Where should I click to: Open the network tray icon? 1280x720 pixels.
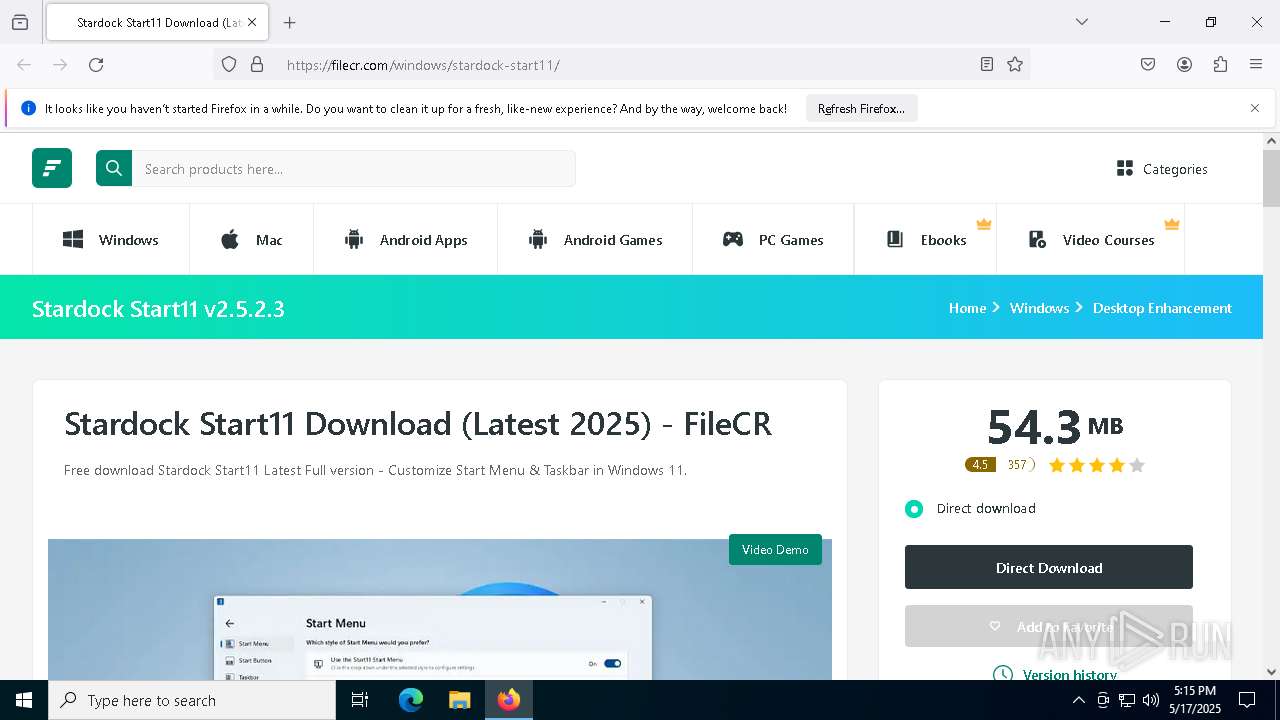(1127, 700)
